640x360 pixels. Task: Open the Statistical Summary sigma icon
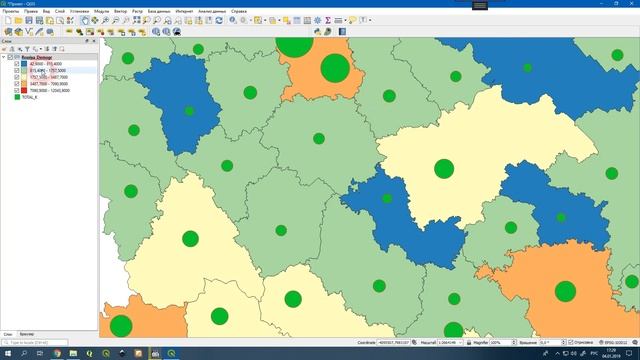tap(328, 20)
